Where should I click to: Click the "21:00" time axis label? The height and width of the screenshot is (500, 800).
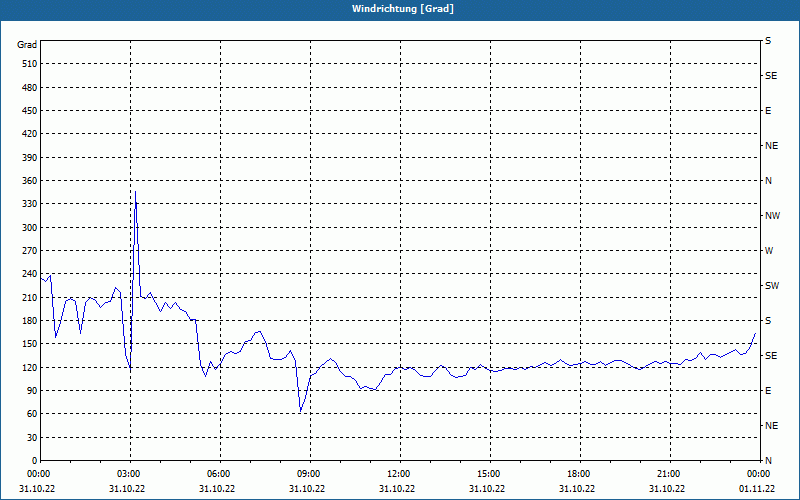click(x=670, y=474)
